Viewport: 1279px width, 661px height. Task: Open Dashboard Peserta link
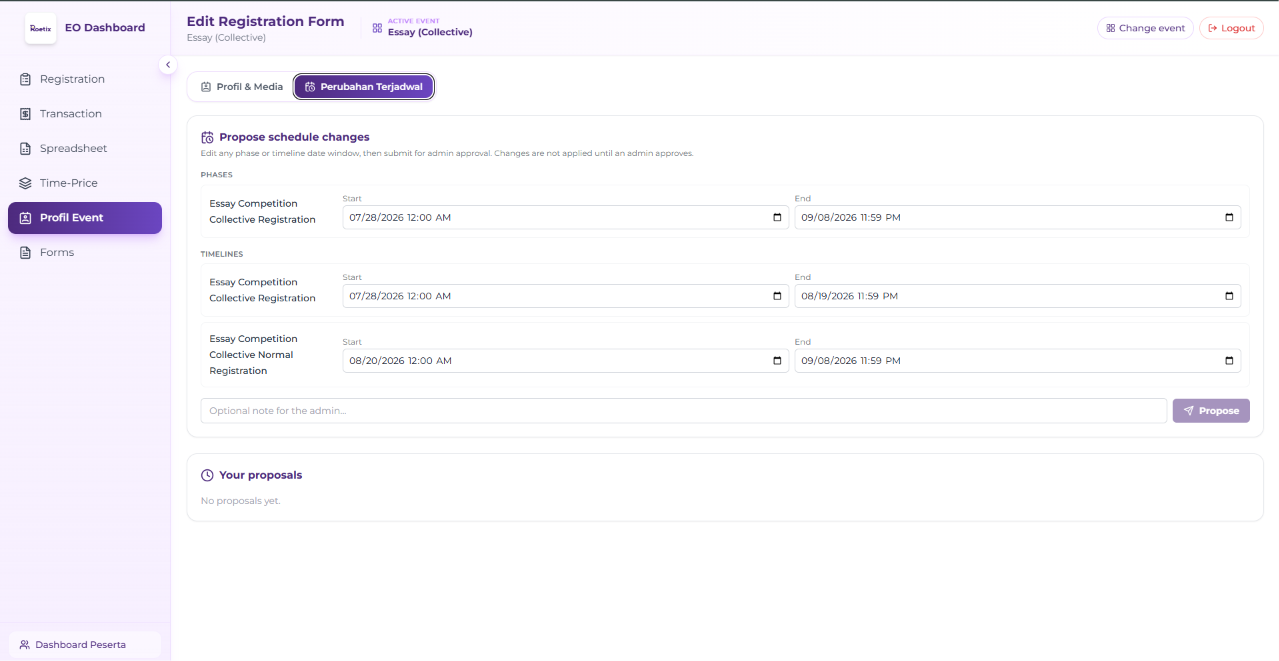85,645
